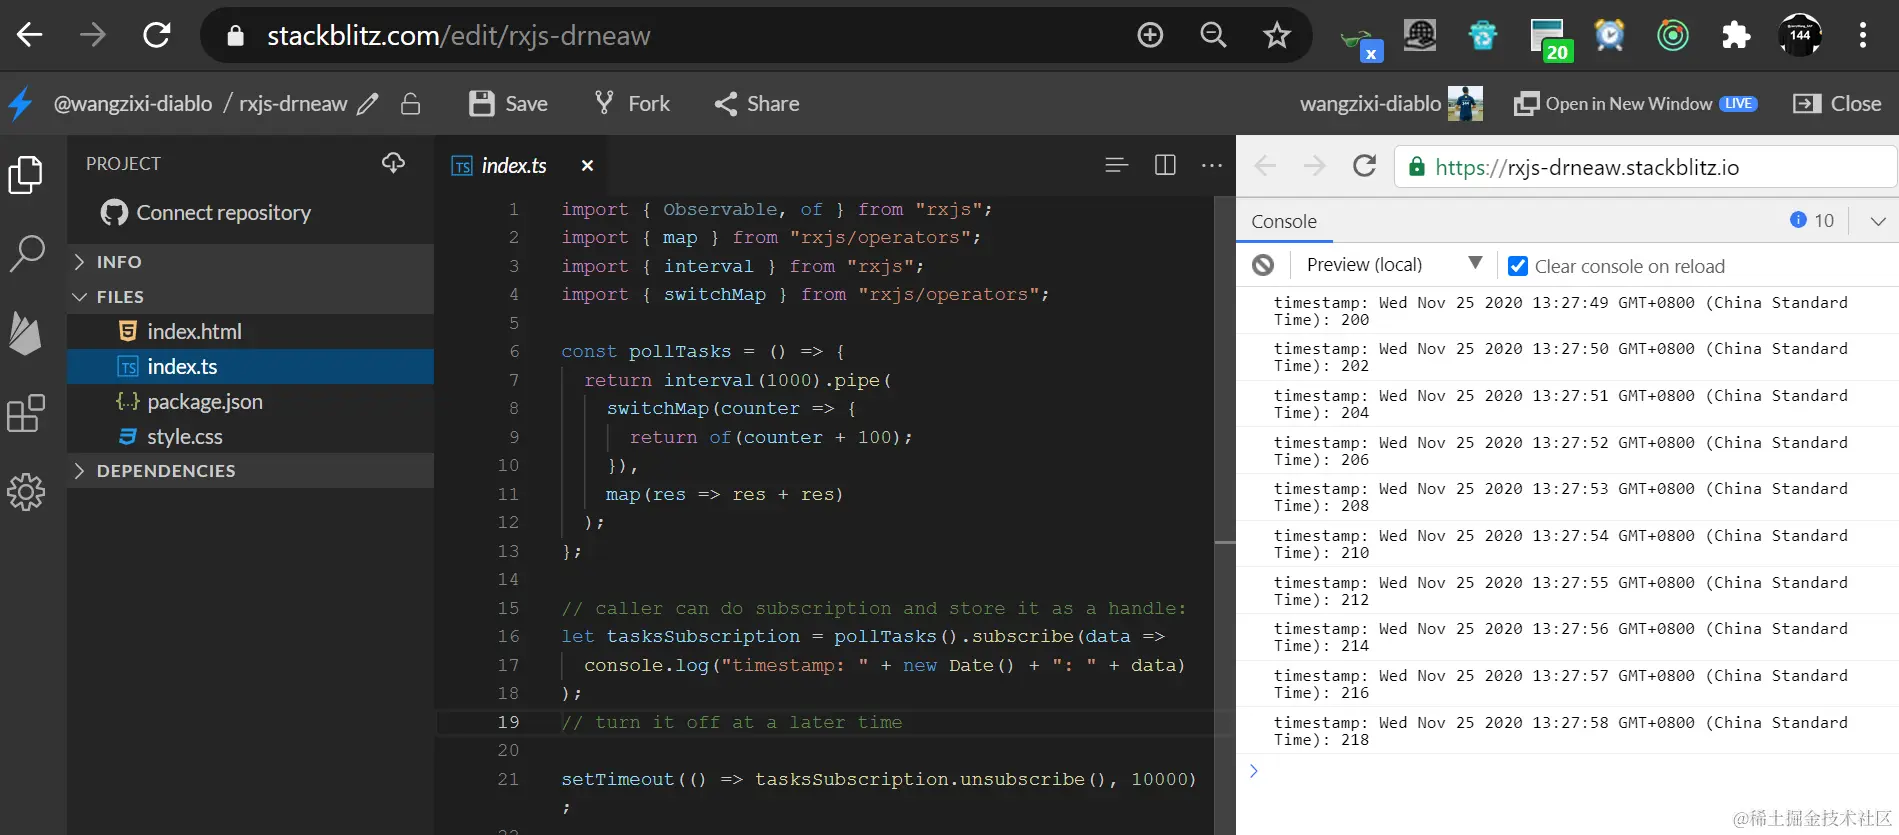The height and width of the screenshot is (835, 1899).
Task: Collapse the FILES section
Action: coord(250,297)
